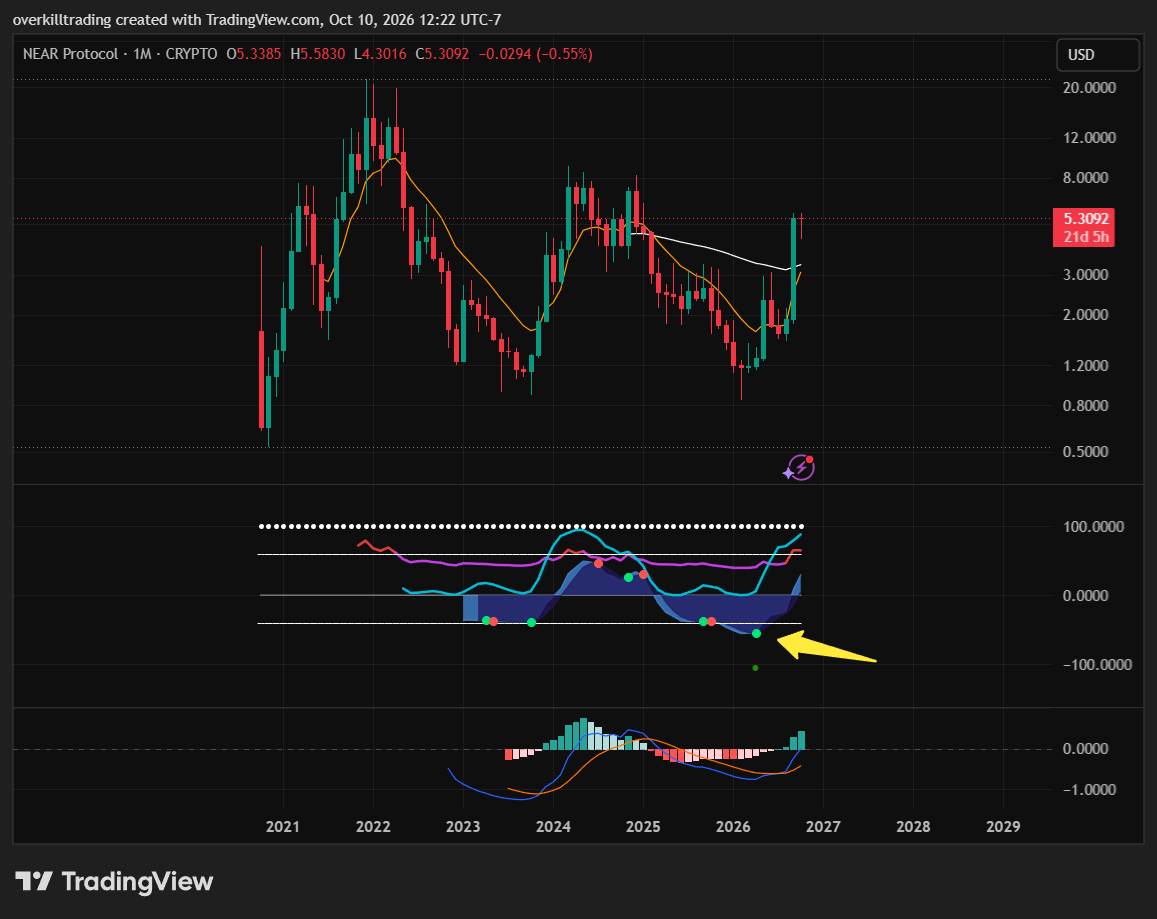Click the 2027 time axis label
1157x919 pixels.
click(x=823, y=827)
